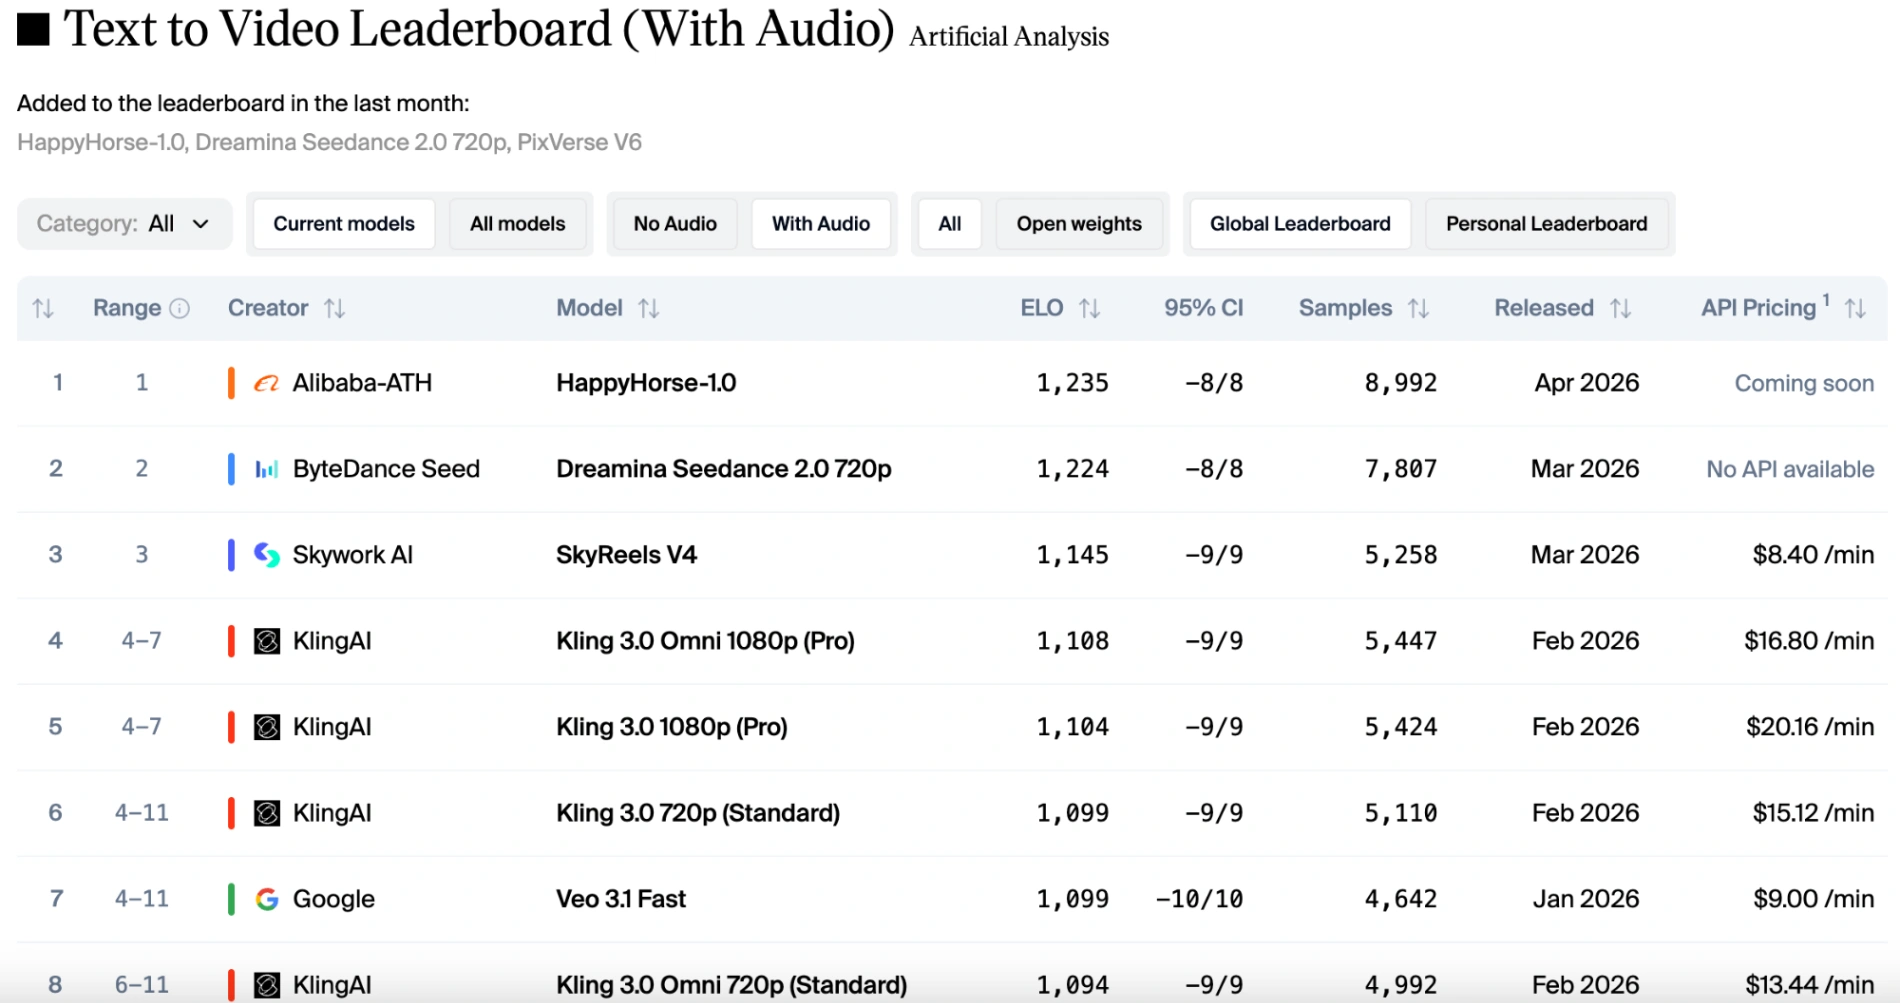1900x1003 pixels.
Task: Switch to the Global Leaderboard tab
Action: [1299, 224]
